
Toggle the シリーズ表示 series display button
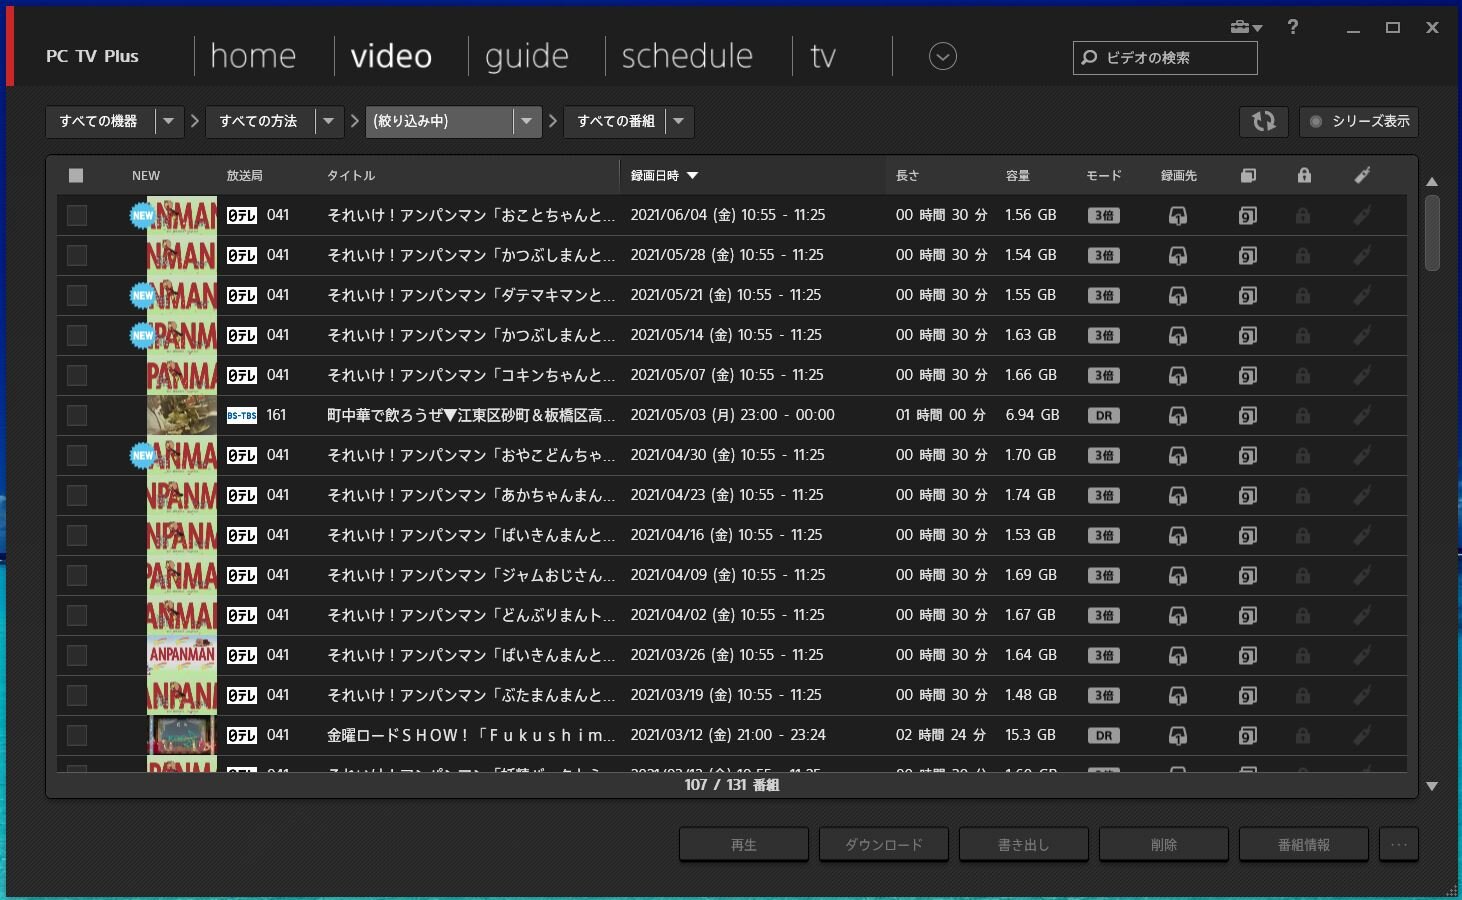coord(1358,121)
